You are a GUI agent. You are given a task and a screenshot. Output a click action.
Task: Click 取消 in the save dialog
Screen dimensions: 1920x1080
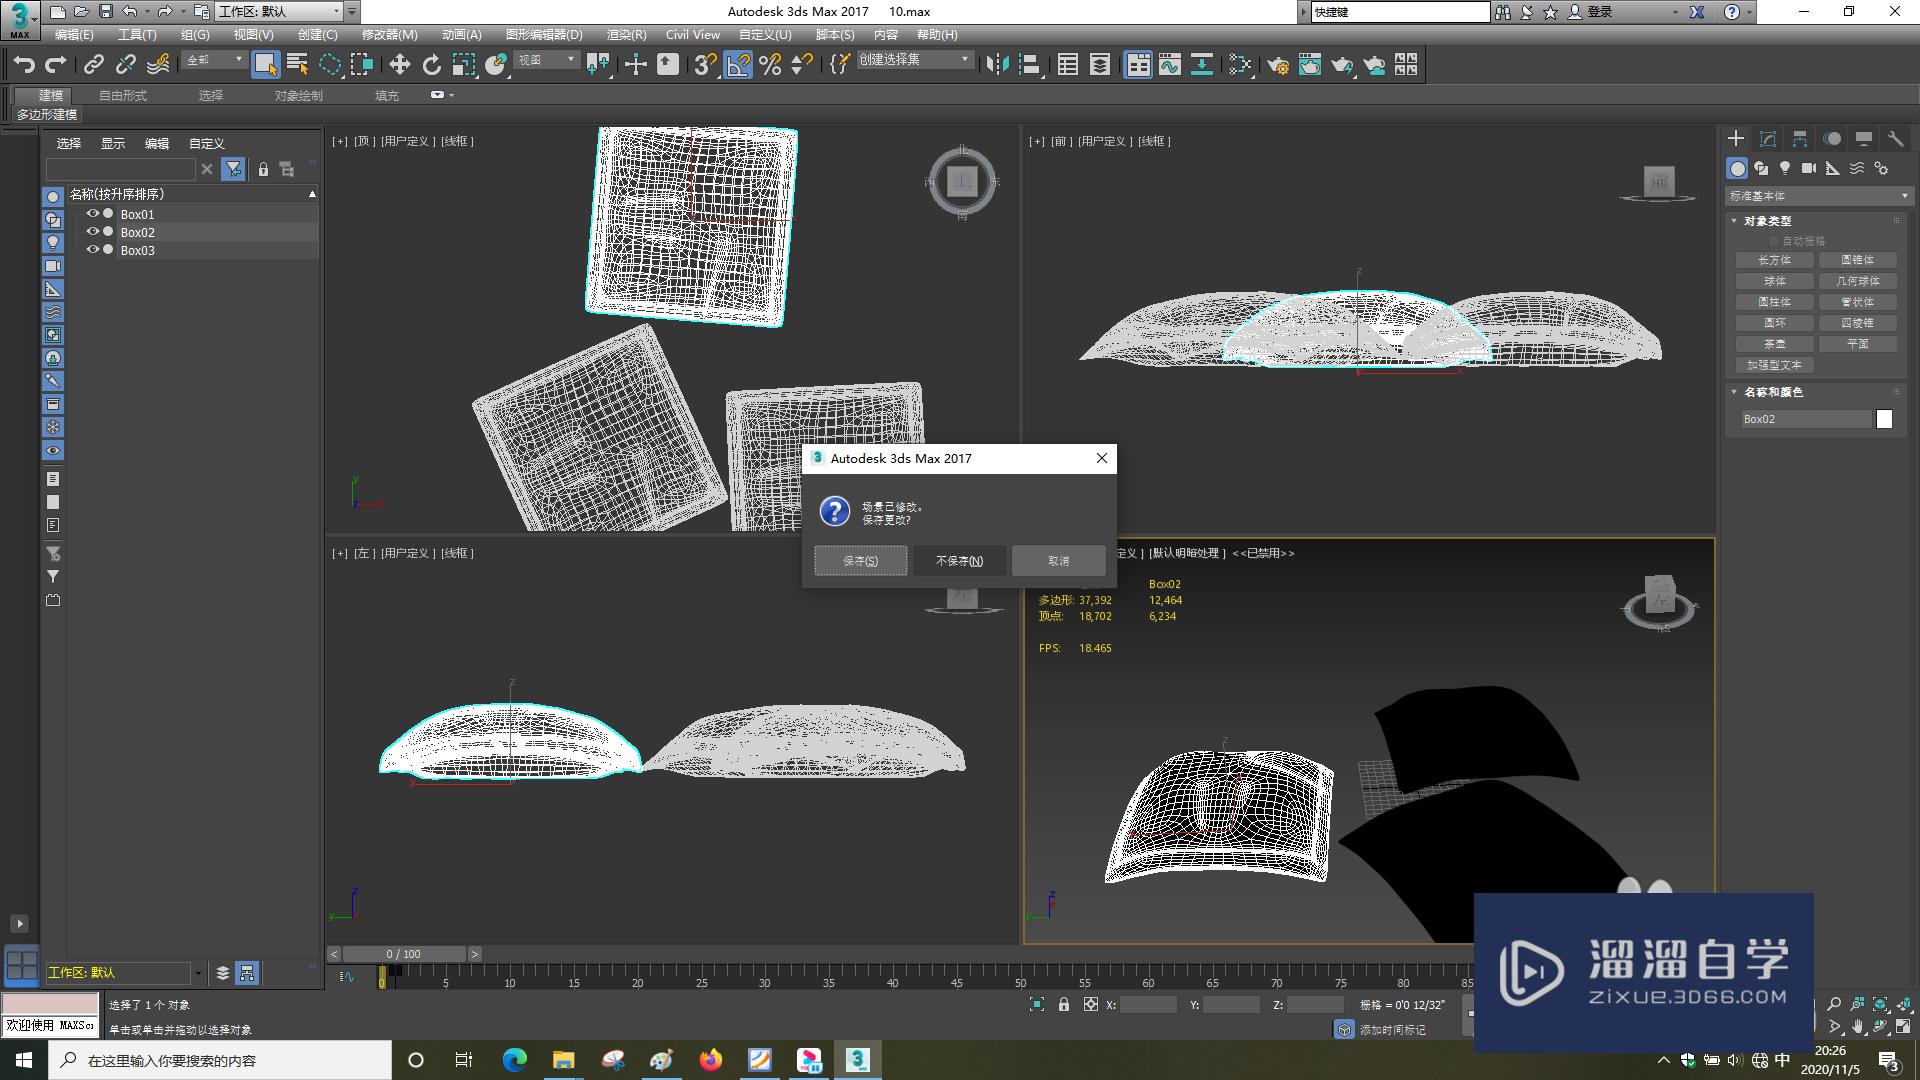pos(1058,561)
